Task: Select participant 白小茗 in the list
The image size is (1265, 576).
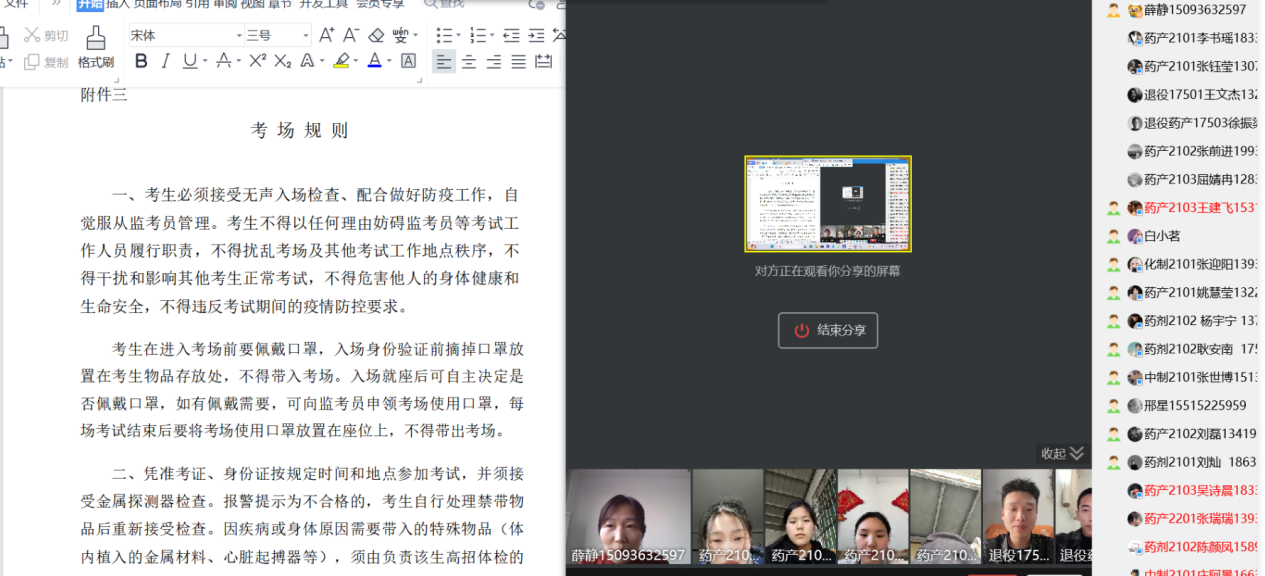Action: pyautogui.click(x=1162, y=236)
